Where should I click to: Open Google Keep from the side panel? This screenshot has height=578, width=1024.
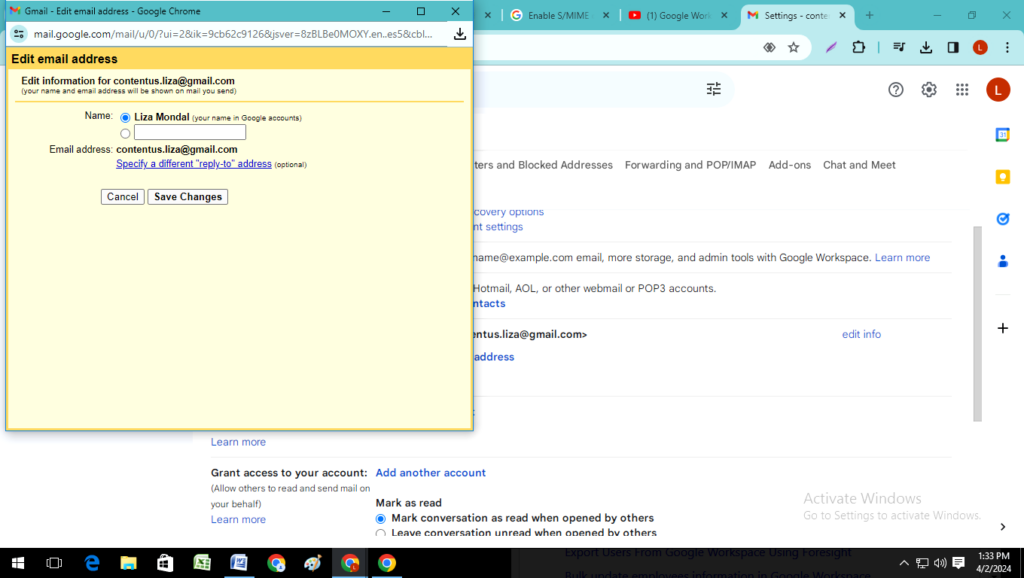point(1002,177)
